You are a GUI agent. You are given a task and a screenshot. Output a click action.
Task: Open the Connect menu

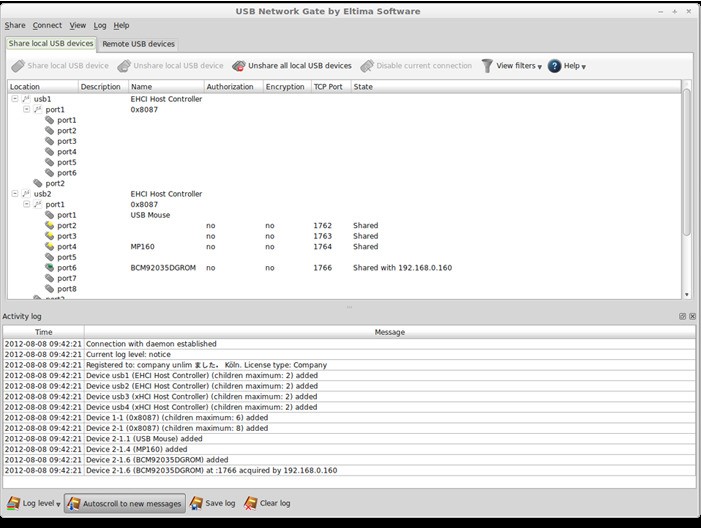point(47,25)
